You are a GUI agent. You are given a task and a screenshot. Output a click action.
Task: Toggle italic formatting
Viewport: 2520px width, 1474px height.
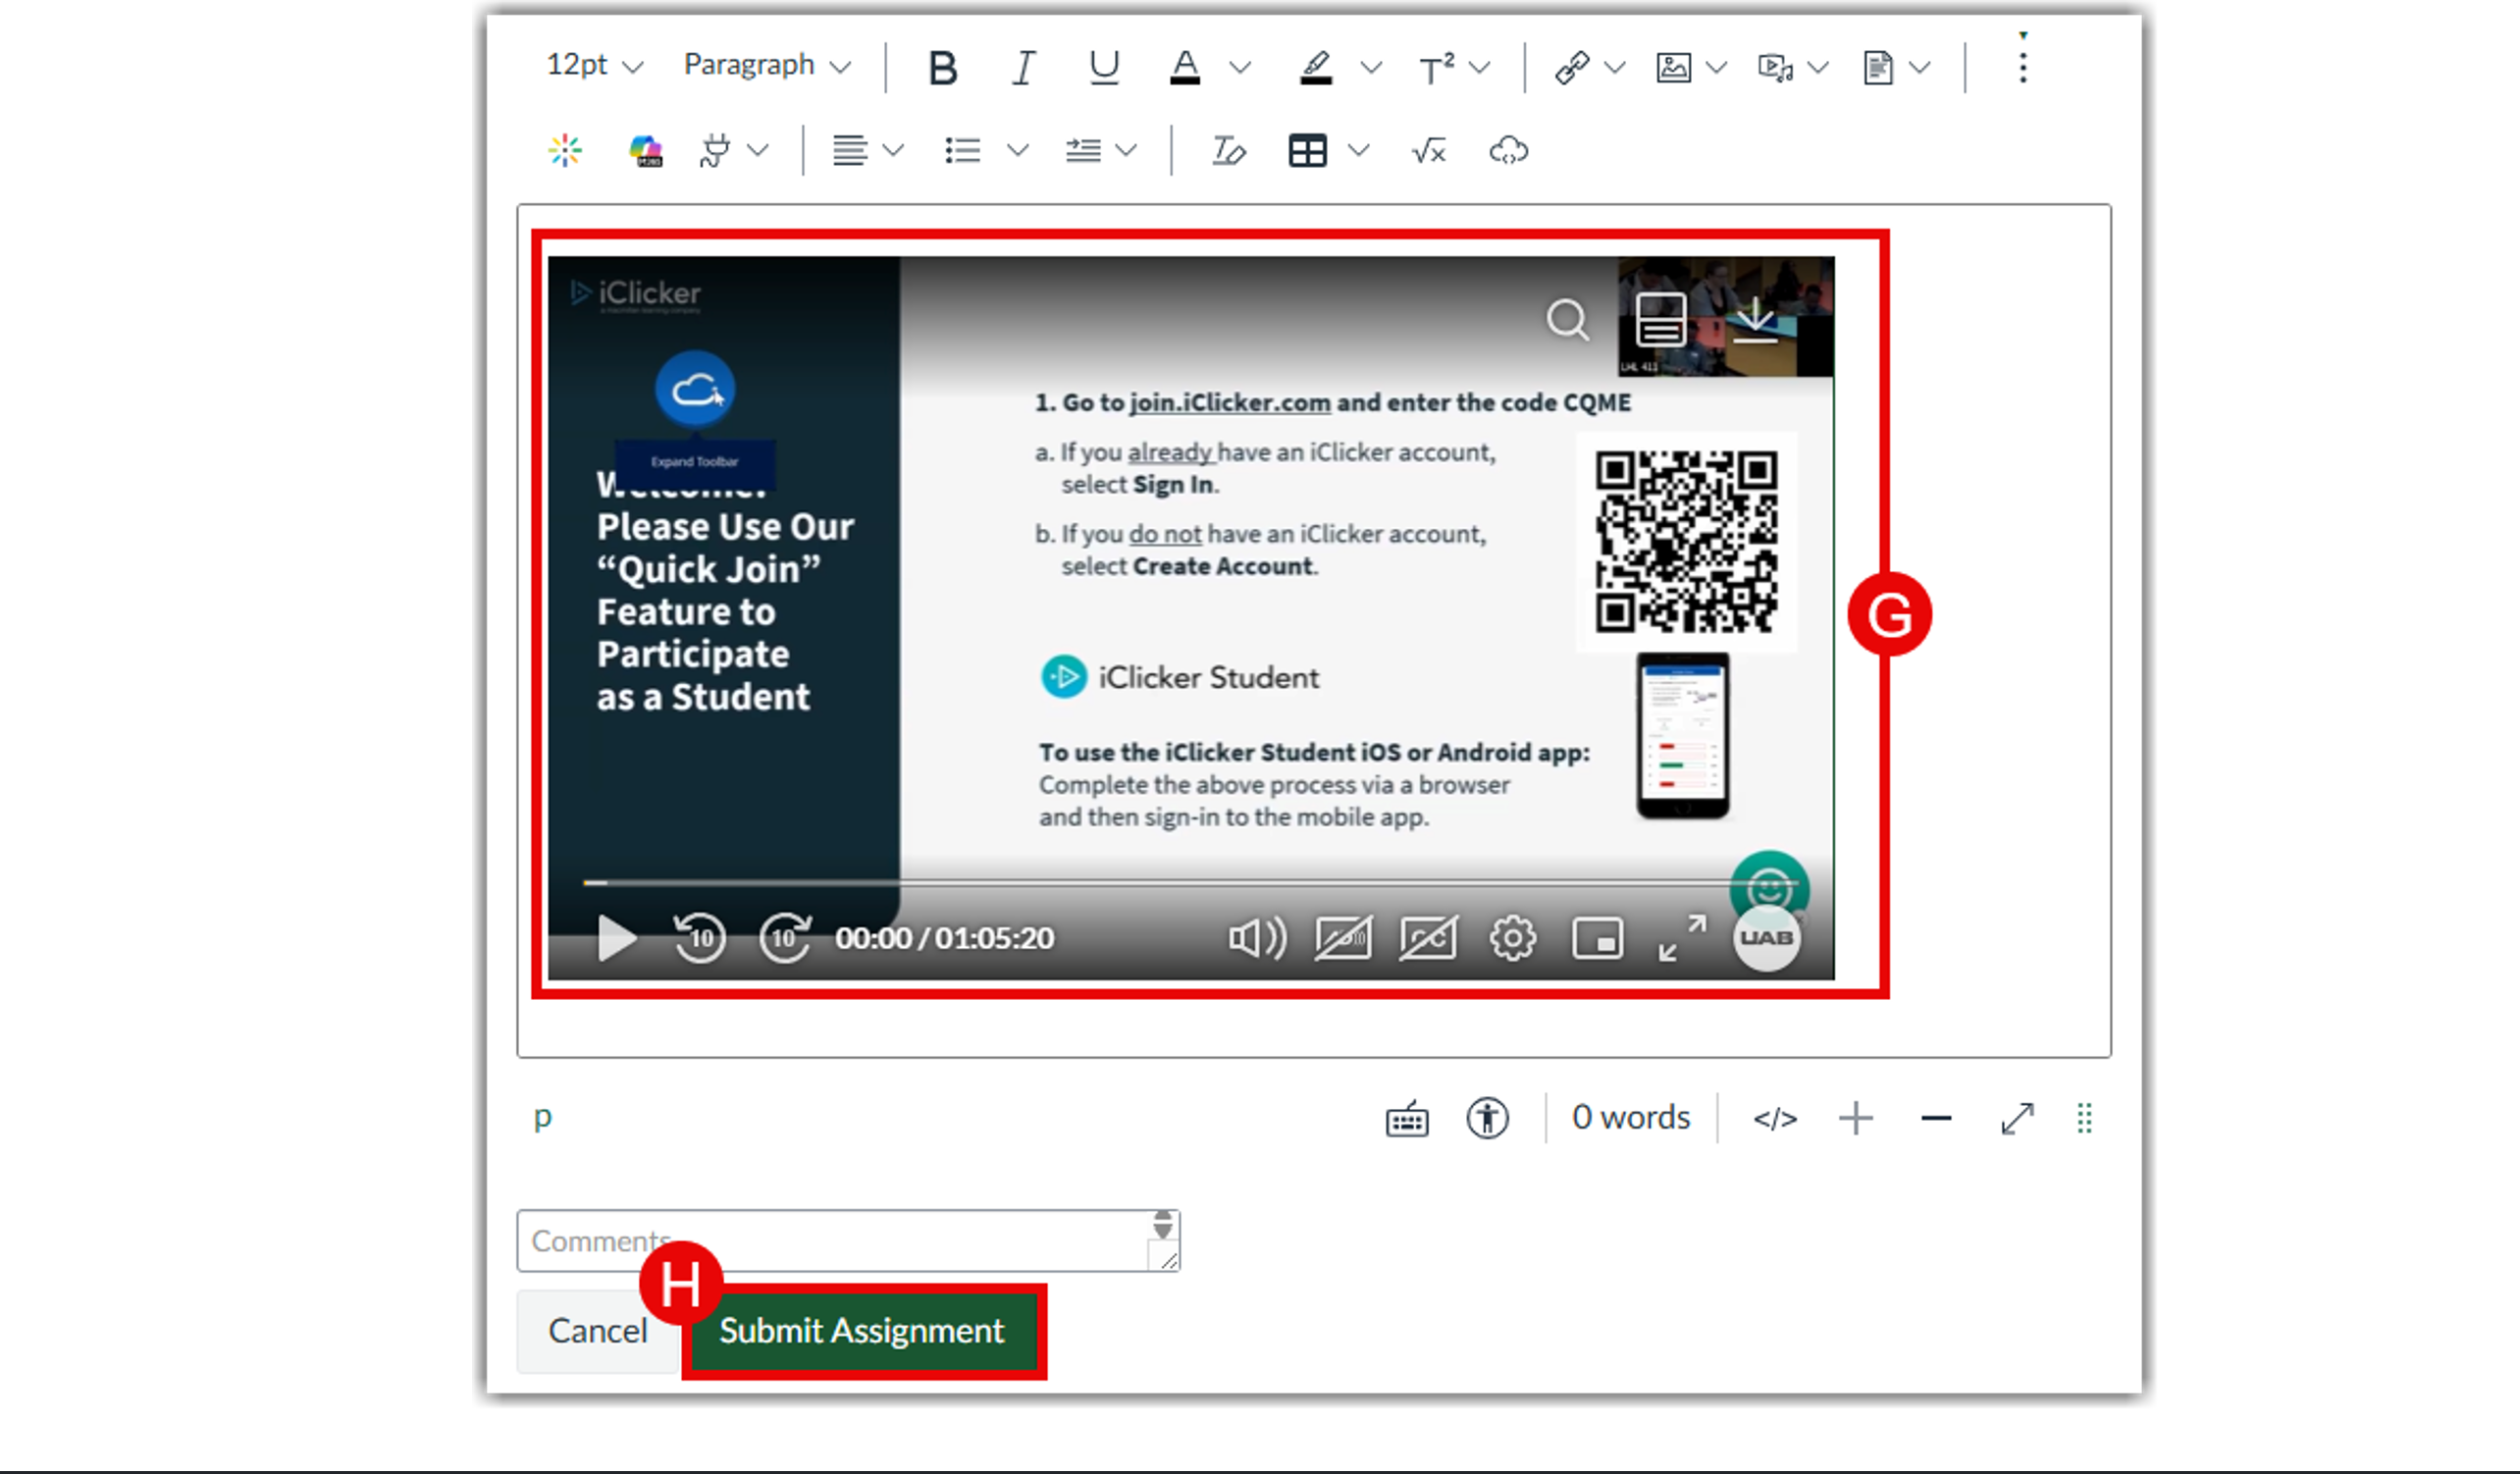1023,68
